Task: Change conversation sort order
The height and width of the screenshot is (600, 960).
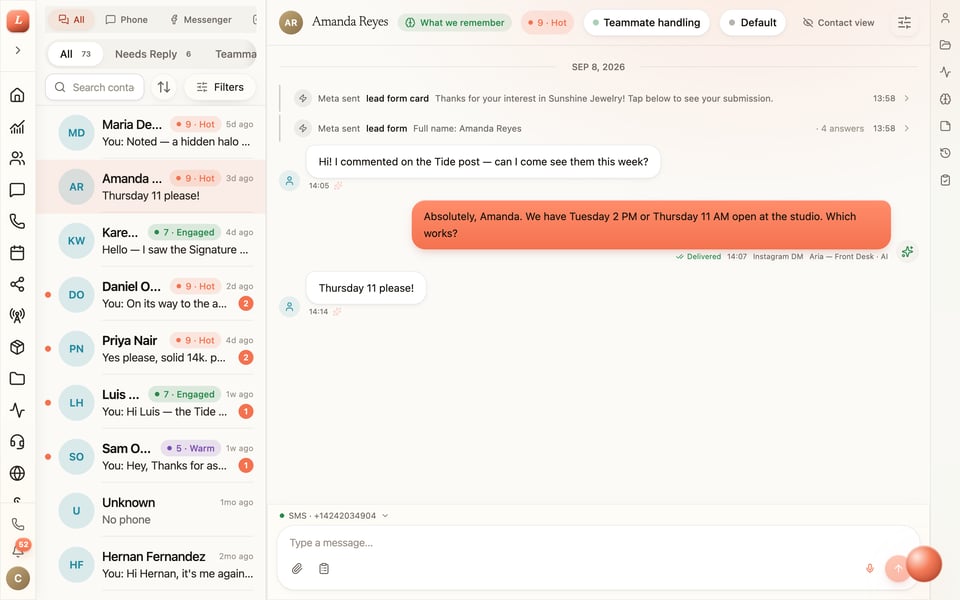Action: pyautogui.click(x=163, y=87)
